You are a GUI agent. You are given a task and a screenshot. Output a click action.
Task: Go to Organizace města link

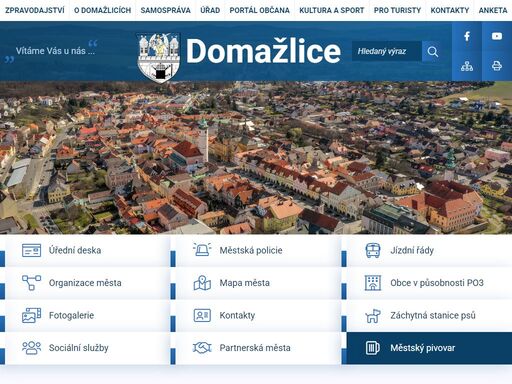point(85,283)
